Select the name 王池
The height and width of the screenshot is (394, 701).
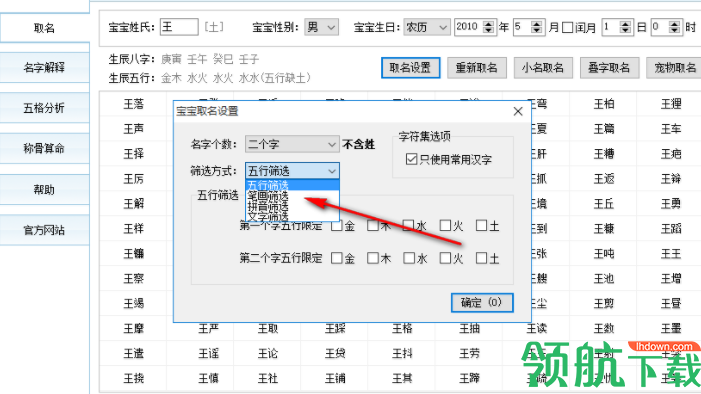604,279
